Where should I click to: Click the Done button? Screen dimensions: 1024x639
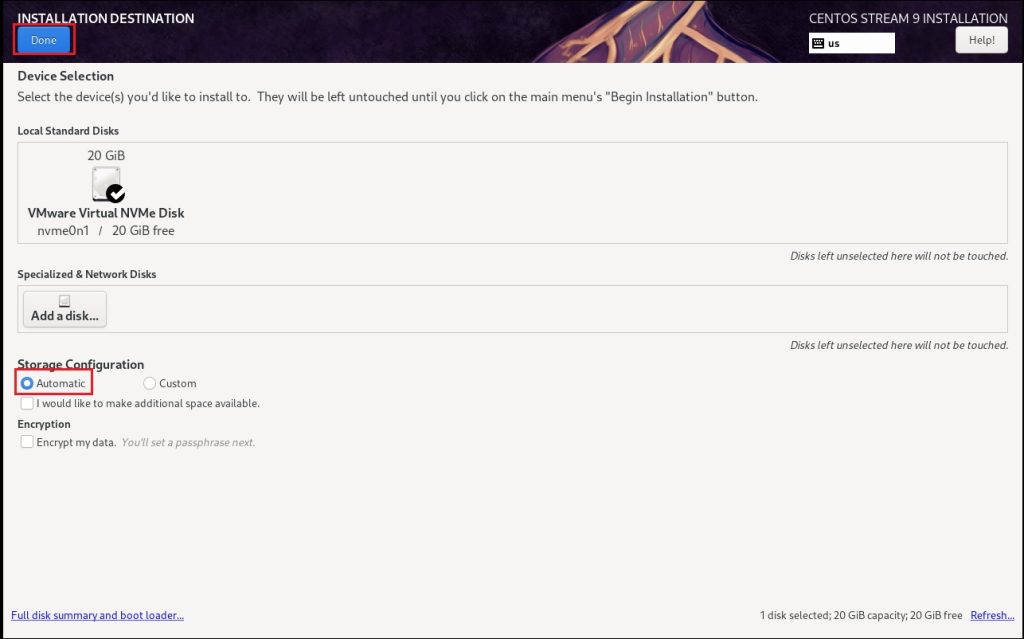tap(44, 40)
